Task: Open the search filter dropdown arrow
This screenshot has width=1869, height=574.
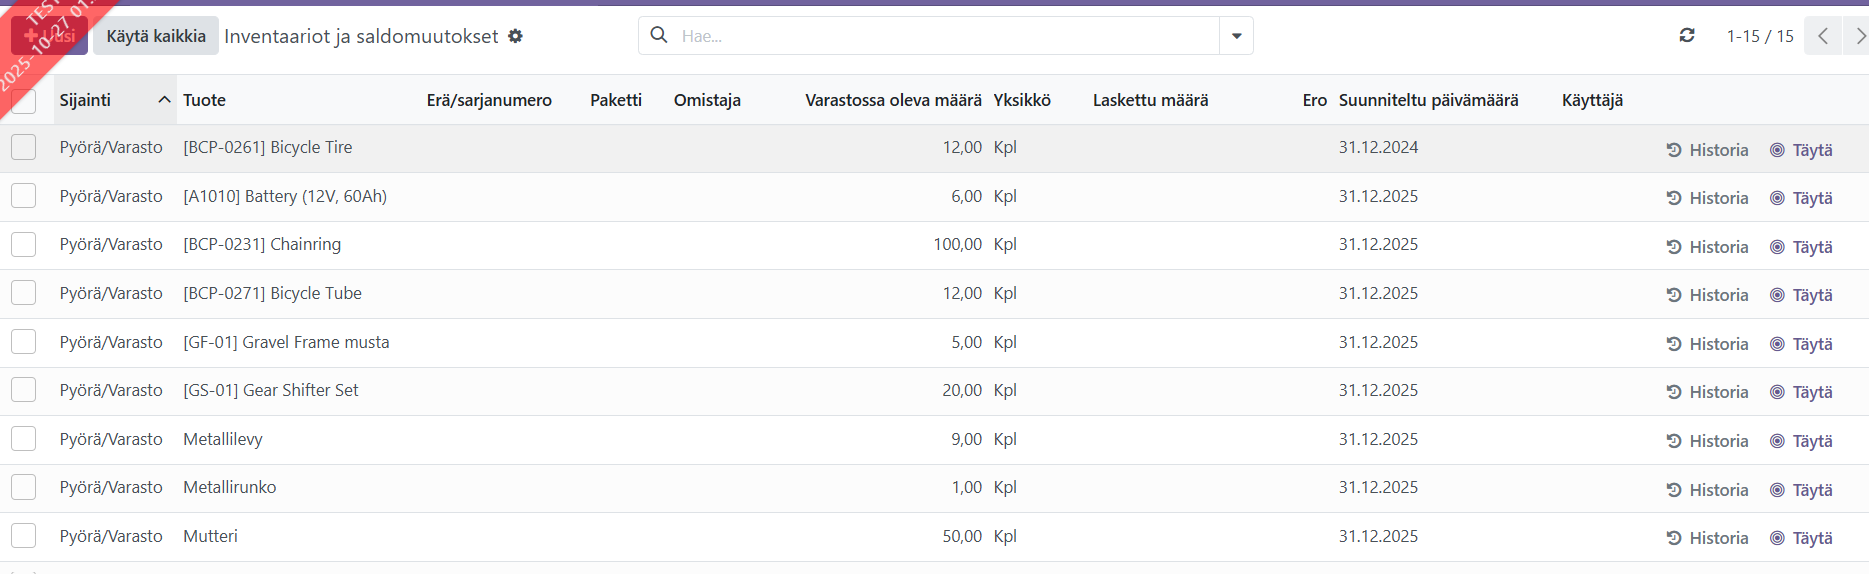Action: [1236, 36]
